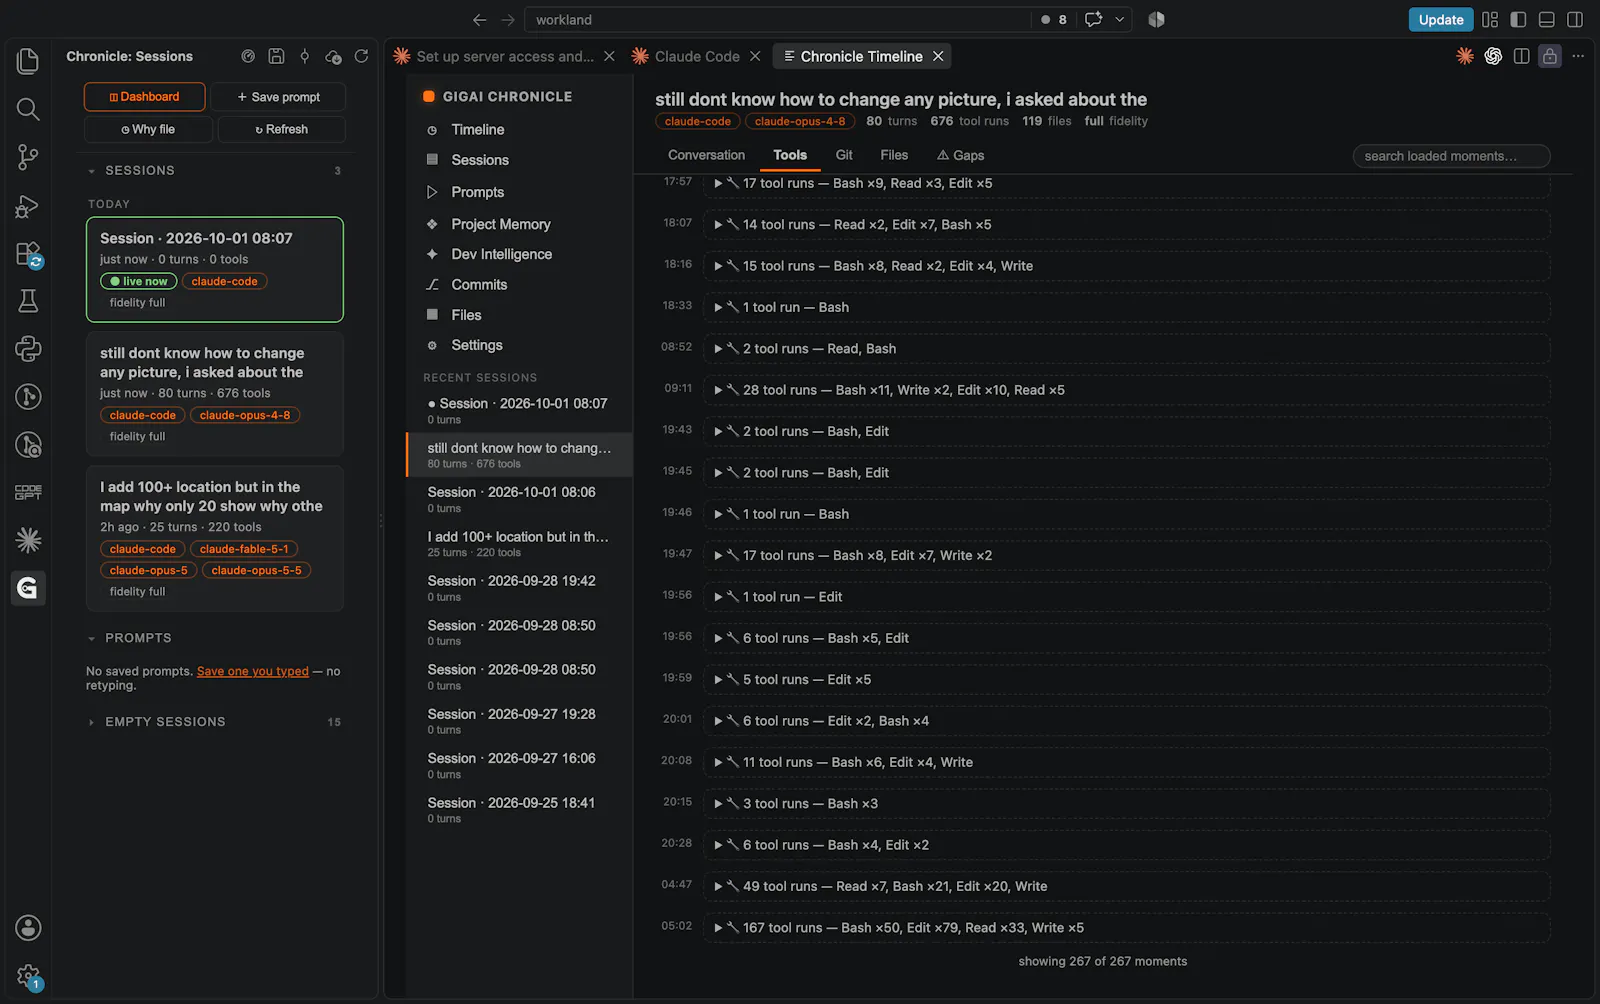Click the Dashboard button
This screenshot has width=1600, height=1004.
click(x=144, y=97)
